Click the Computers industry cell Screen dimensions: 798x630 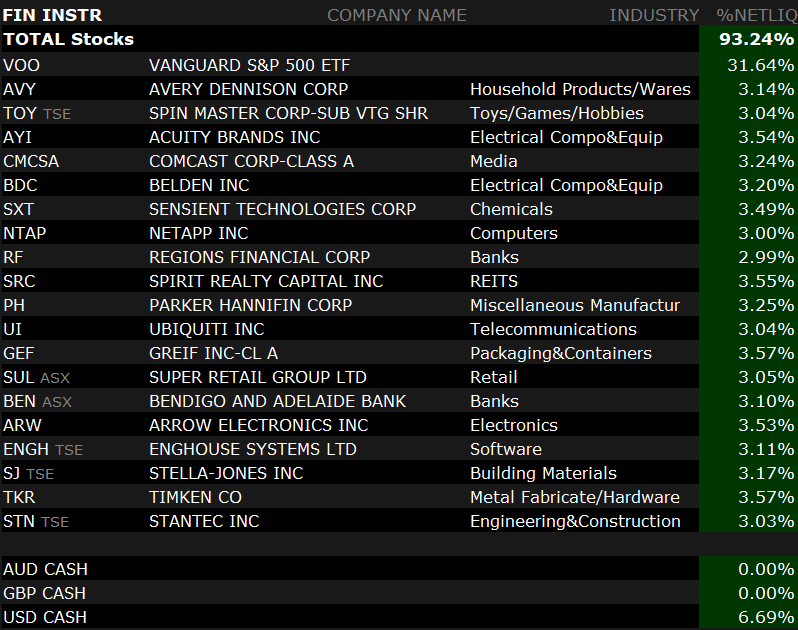514,233
